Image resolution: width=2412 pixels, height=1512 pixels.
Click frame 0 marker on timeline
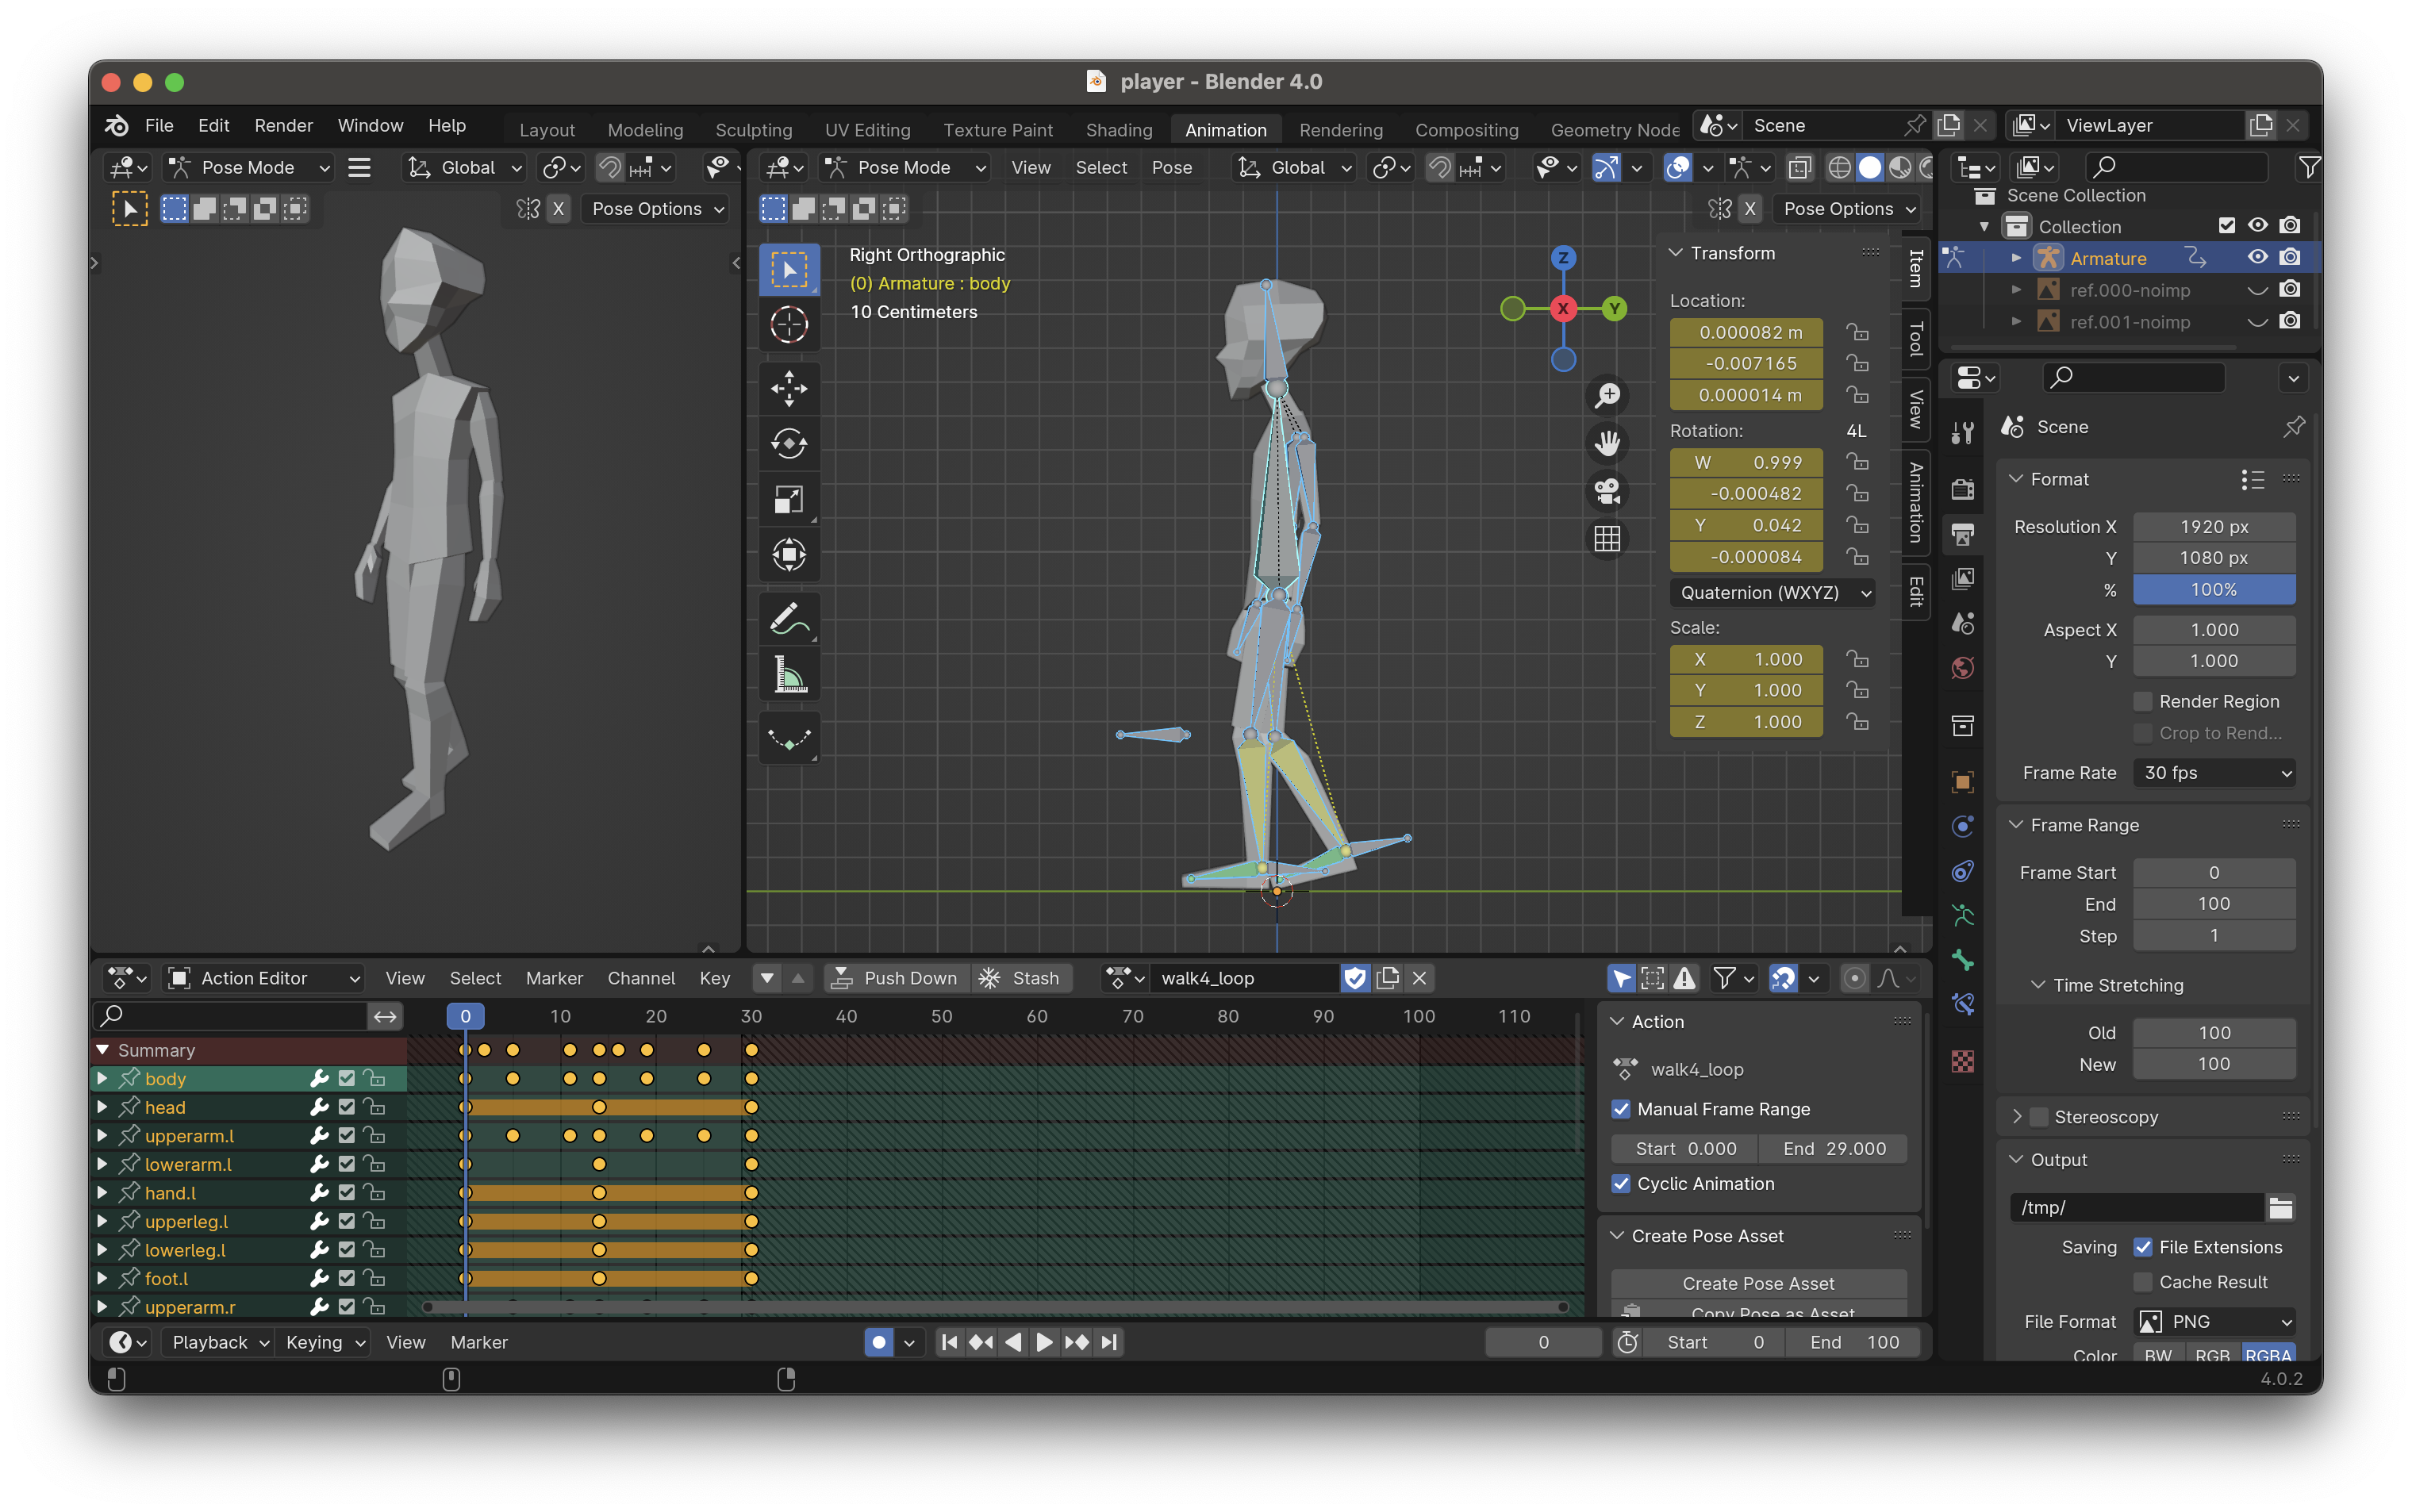467,1015
